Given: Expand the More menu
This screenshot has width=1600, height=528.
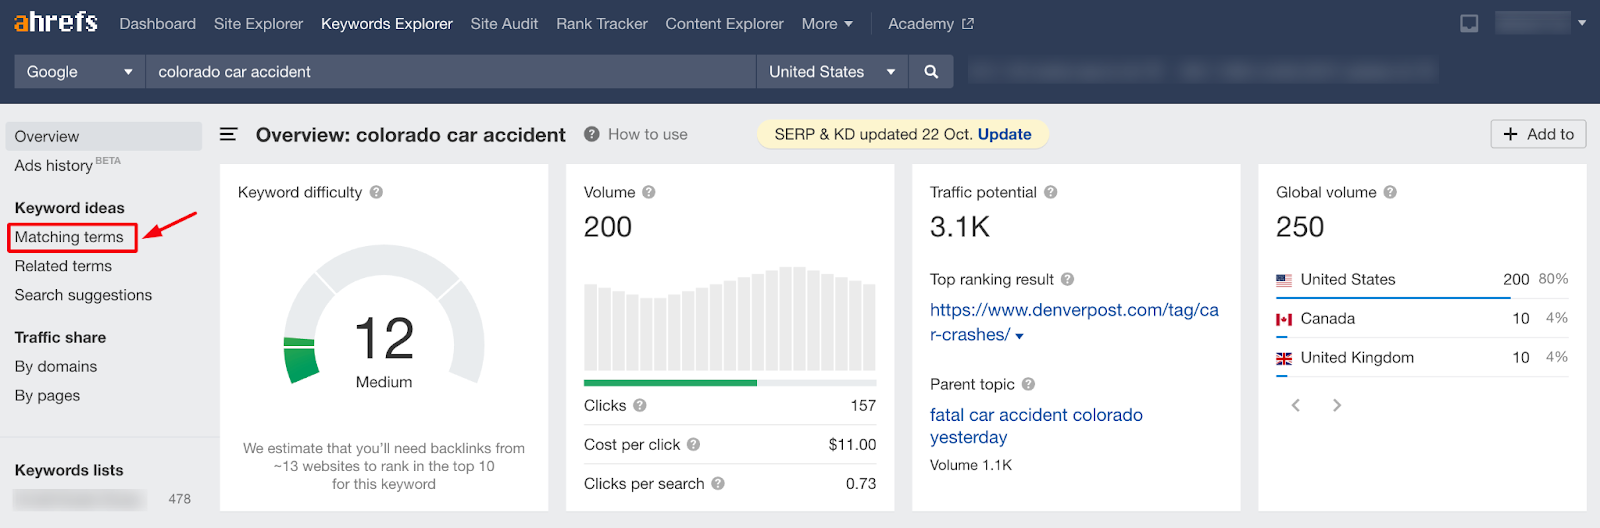Looking at the screenshot, I should click(827, 24).
